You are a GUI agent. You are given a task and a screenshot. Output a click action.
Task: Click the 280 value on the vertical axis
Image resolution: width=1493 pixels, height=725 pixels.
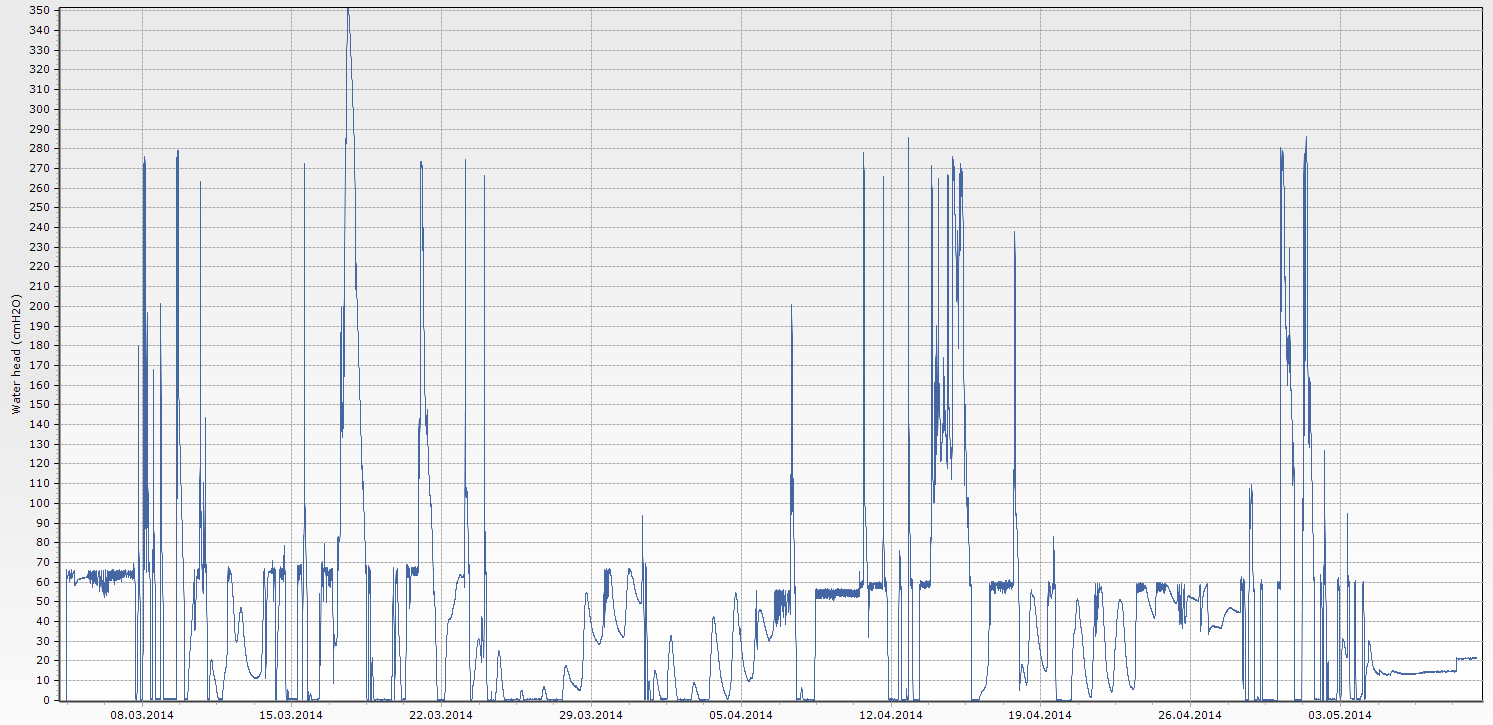click(40, 148)
